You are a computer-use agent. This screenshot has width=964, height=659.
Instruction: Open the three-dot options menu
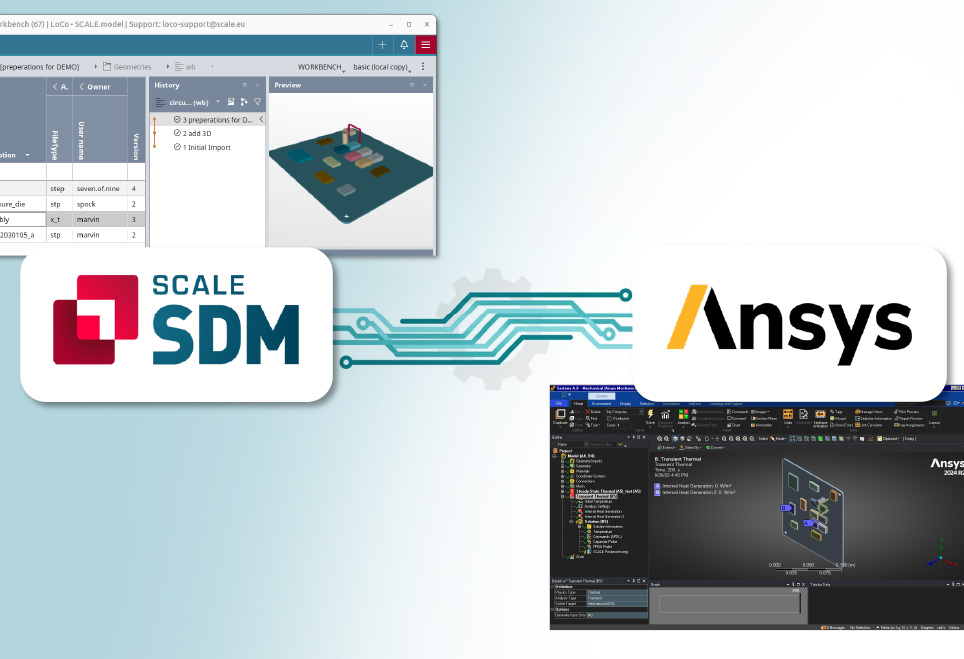423,67
